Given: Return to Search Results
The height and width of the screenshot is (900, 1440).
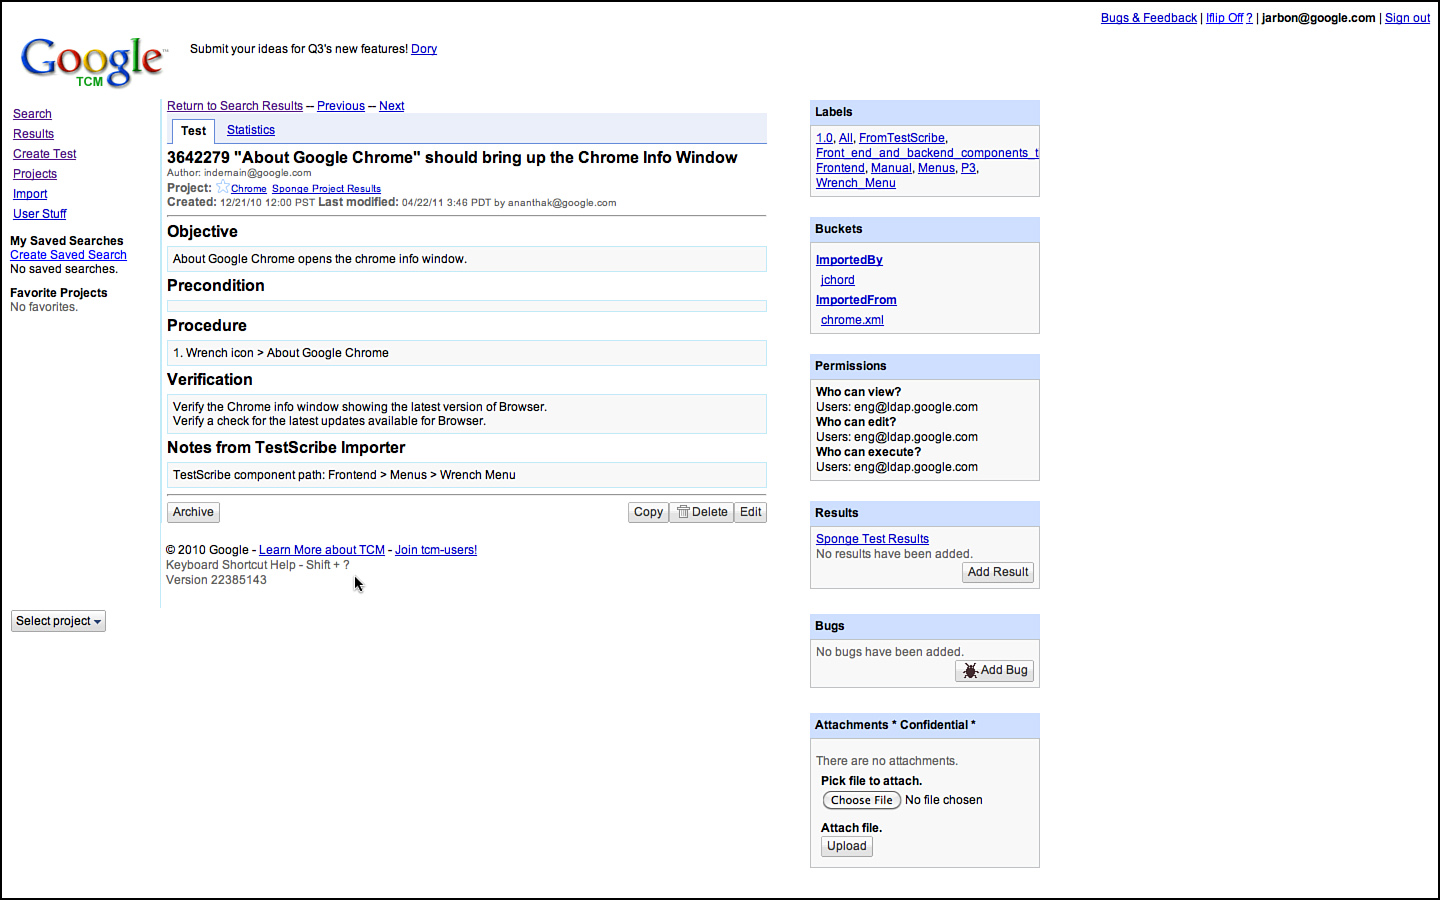Looking at the screenshot, I should (x=235, y=106).
